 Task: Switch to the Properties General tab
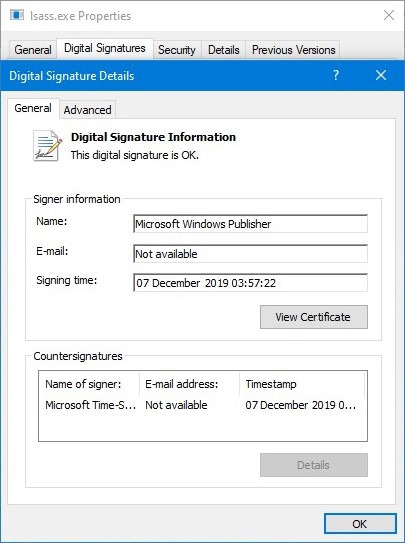(x=33, y=50)
